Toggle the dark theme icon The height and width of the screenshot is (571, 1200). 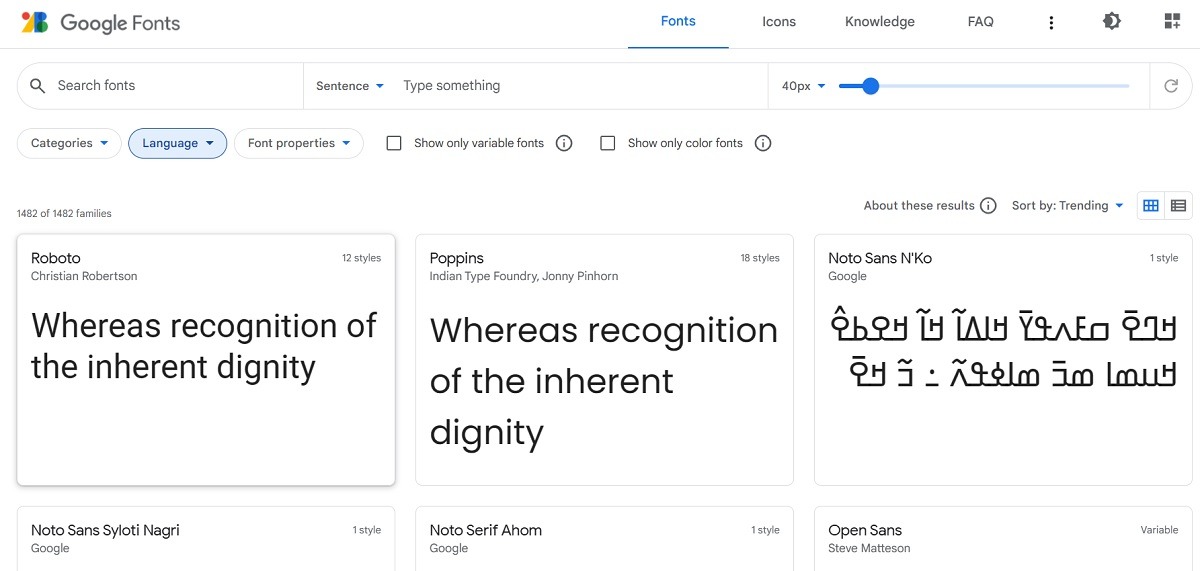click(1111, 21)
